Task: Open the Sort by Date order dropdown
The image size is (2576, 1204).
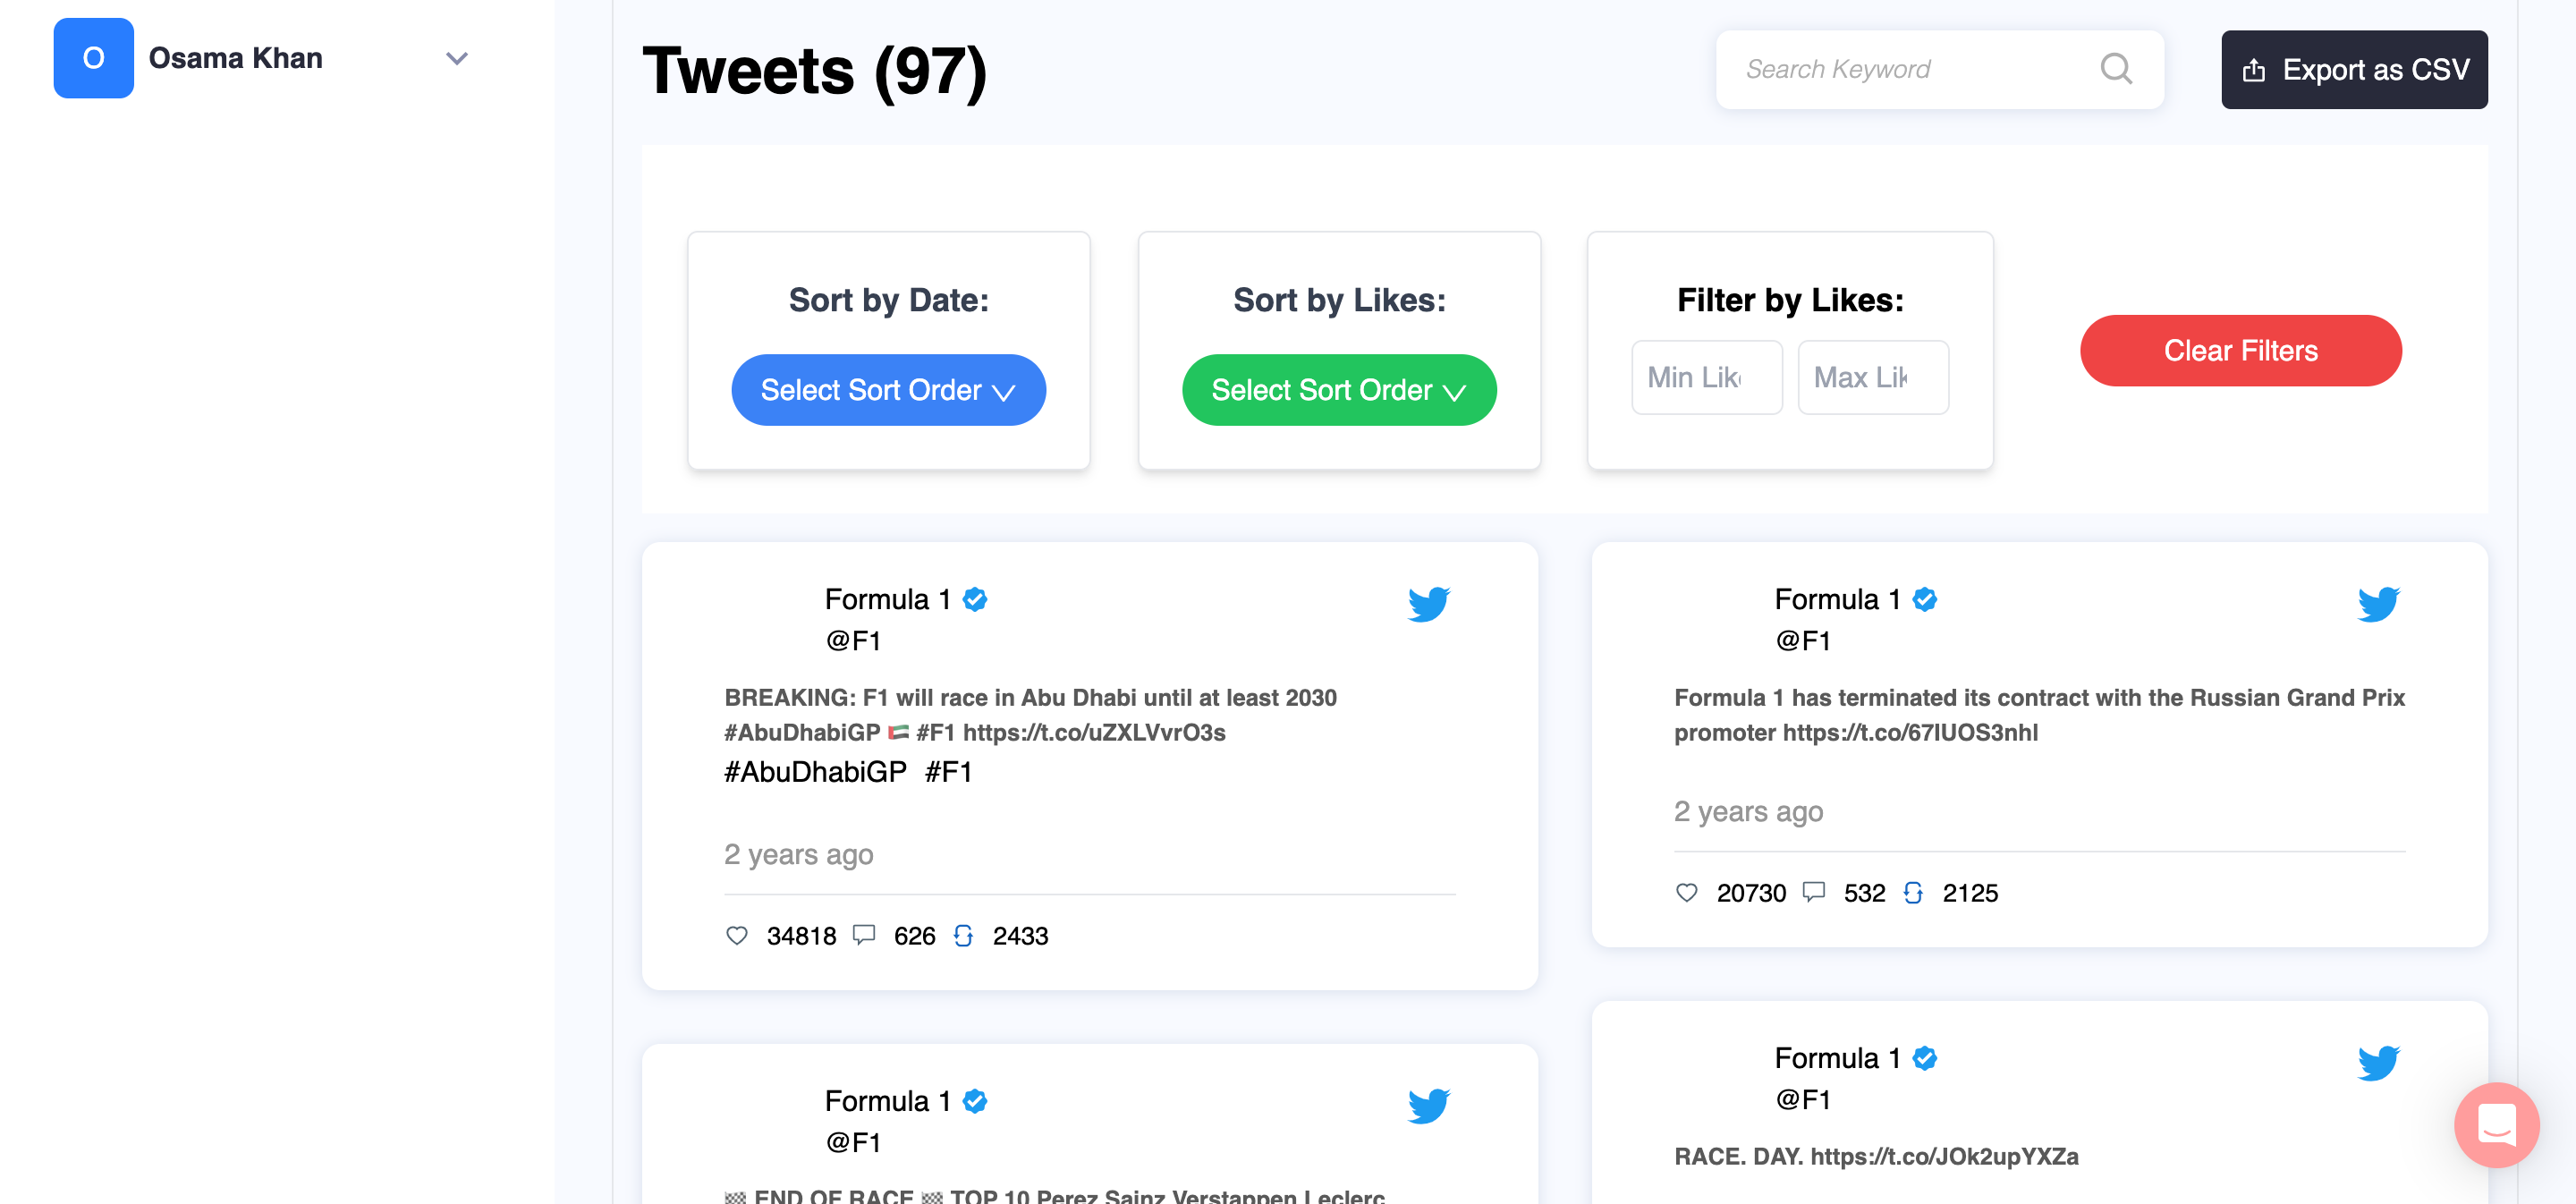Action: point(888,390)
